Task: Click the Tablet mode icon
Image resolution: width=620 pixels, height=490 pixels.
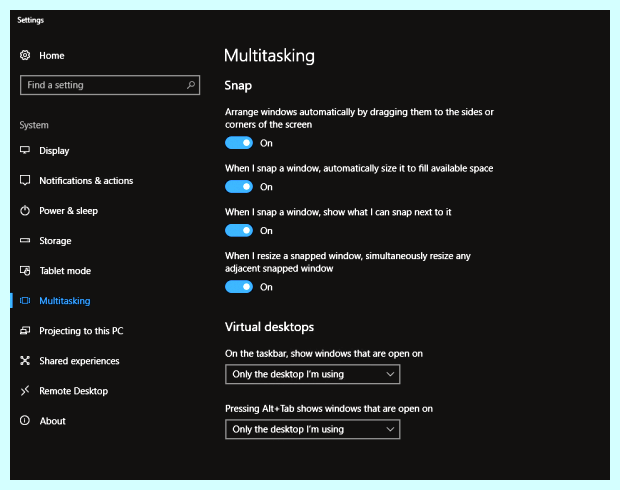Action: [25, 271]
